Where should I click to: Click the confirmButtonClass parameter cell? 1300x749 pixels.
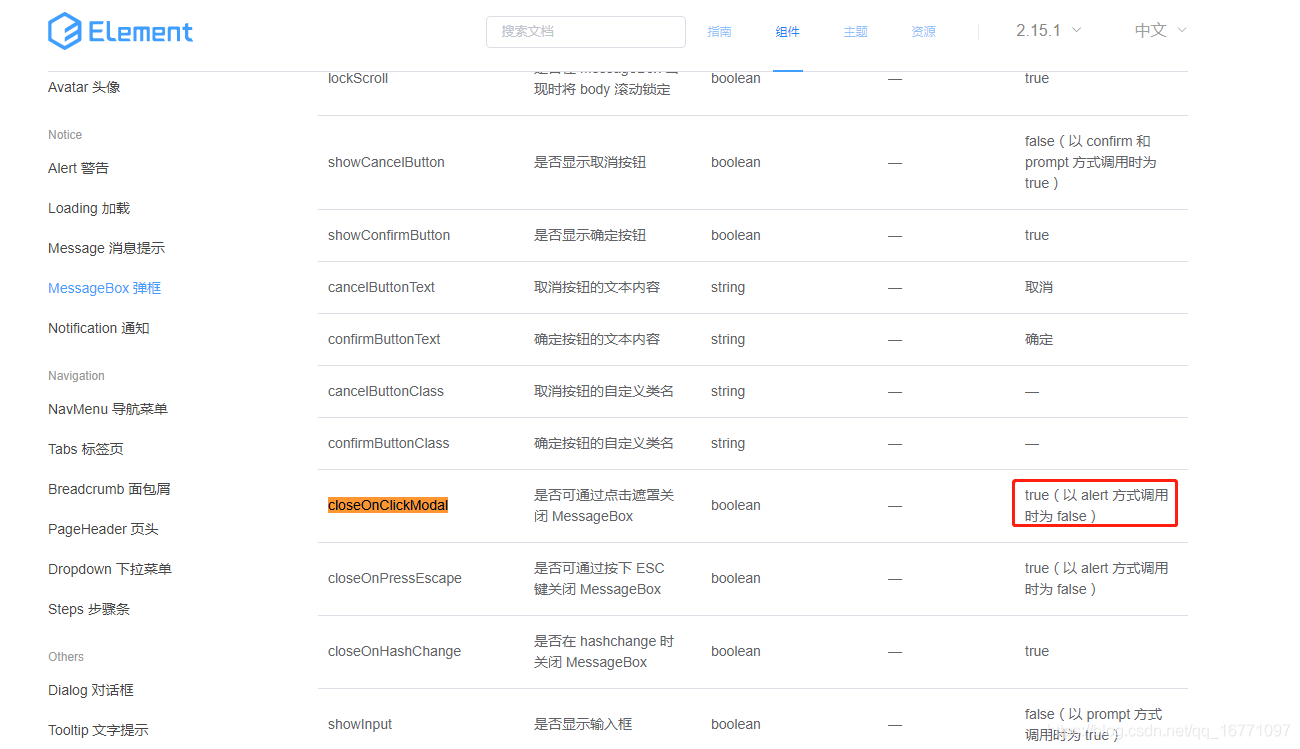(x=389, y=443)
